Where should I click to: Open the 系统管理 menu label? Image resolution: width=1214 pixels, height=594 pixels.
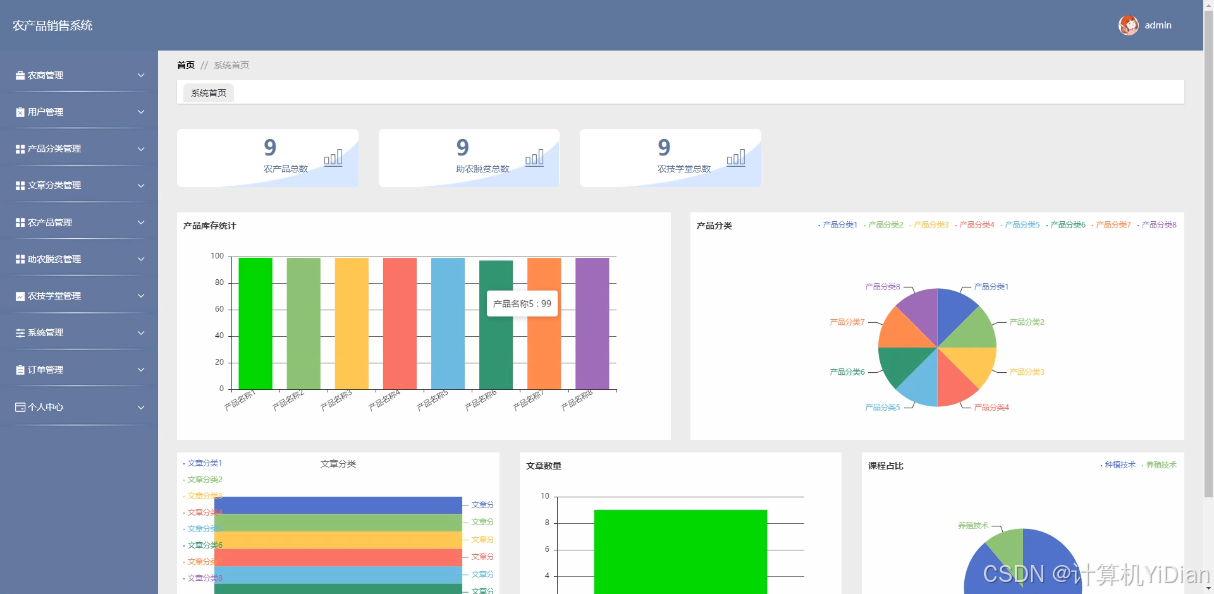click(45, 333)
